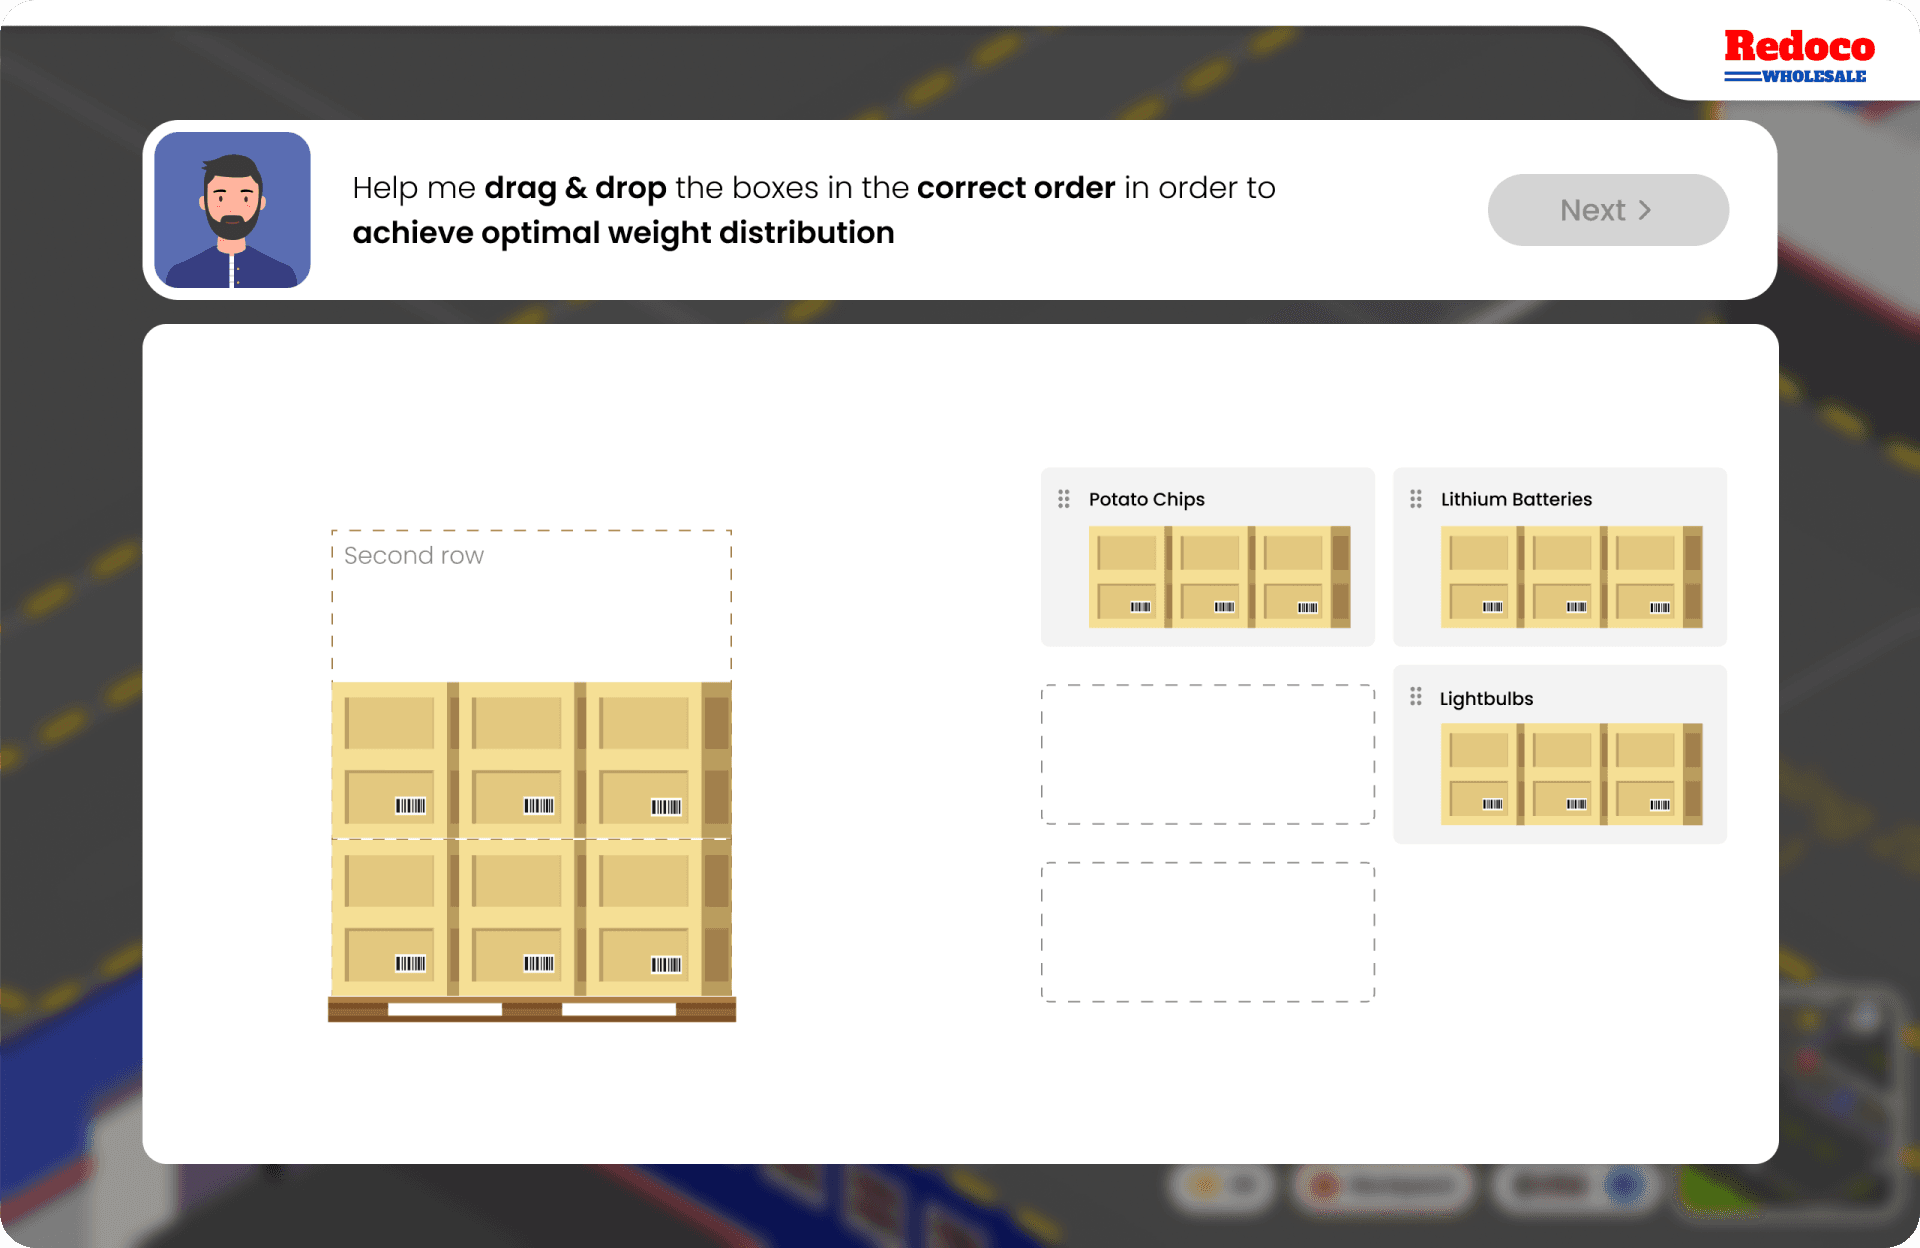Click the Next button

pyautogui.click(x=1607, y=210)
